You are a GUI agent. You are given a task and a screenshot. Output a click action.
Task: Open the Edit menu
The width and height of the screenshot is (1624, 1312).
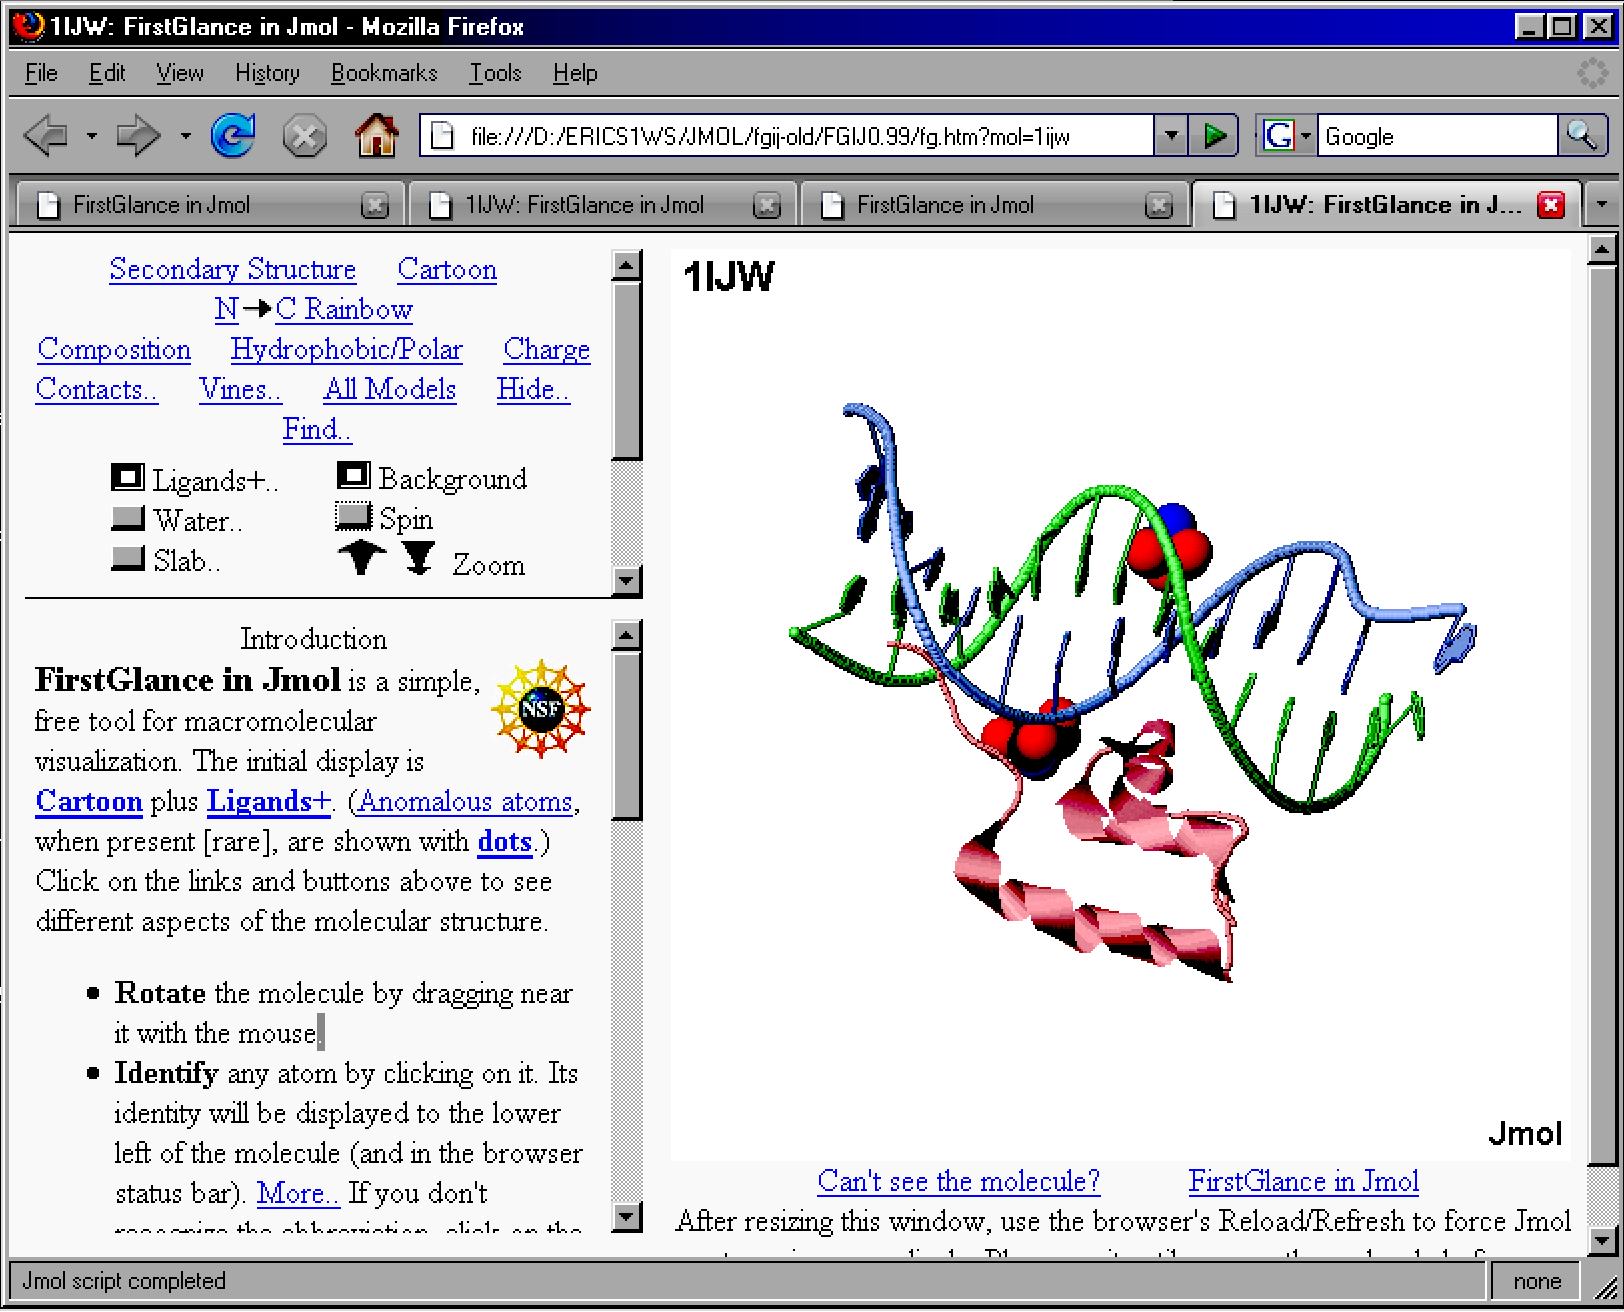click(x=107, y=73)
